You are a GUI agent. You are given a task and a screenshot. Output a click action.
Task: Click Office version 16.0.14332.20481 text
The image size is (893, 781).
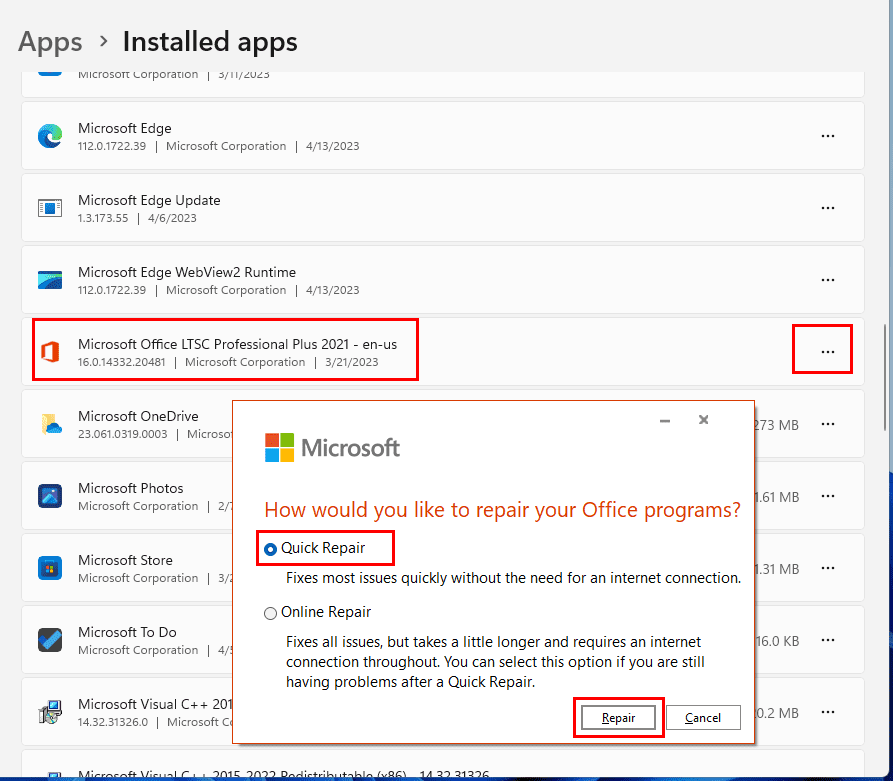pyautogui.click(x=121, y=362)
